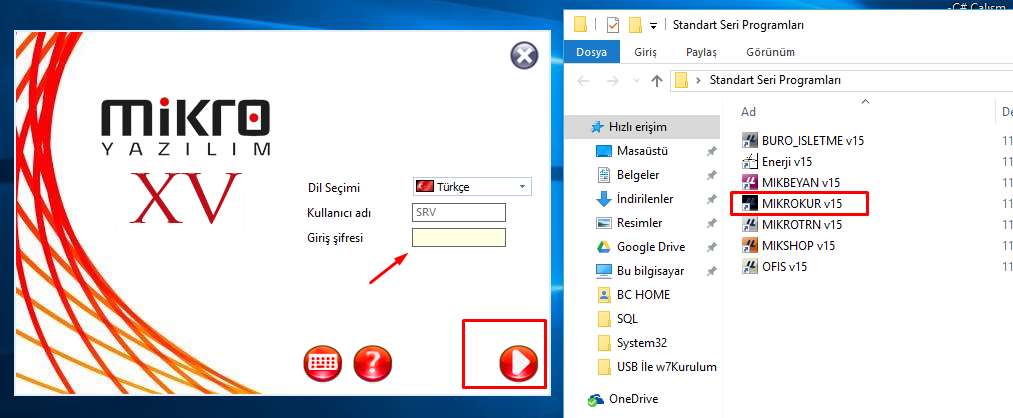Select BURO_ISLETME v15 shortcut

click(803, 140)
